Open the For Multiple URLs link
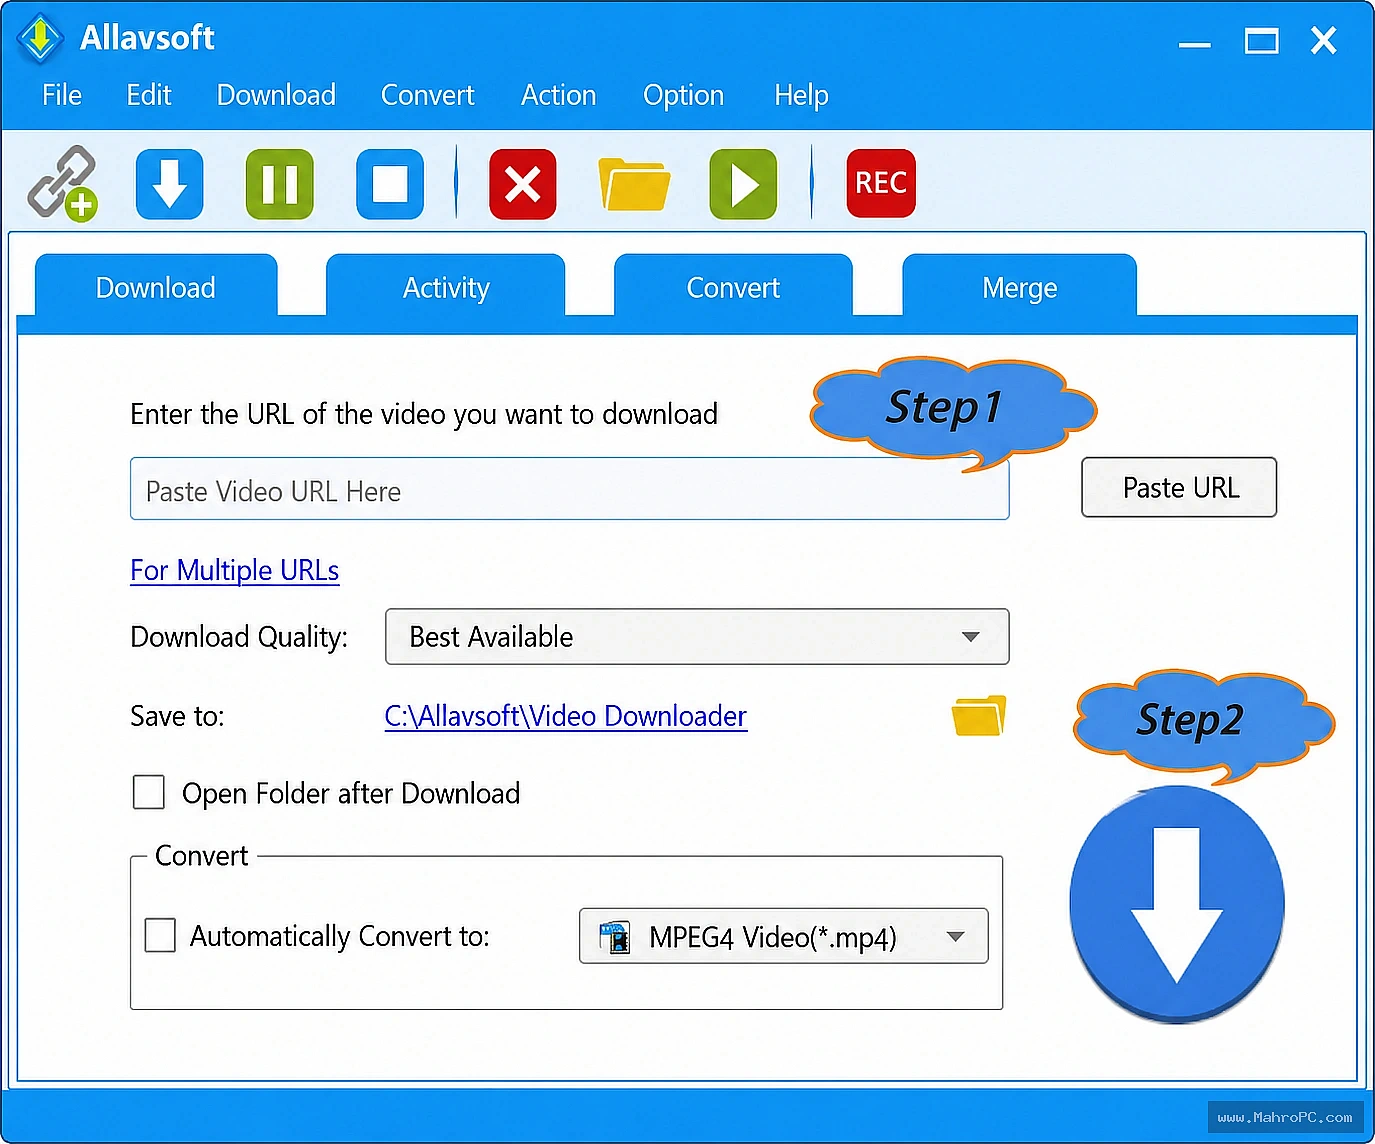This screenshot has height=1144, width=1375. pyautogui.click(x=235, y=570)
